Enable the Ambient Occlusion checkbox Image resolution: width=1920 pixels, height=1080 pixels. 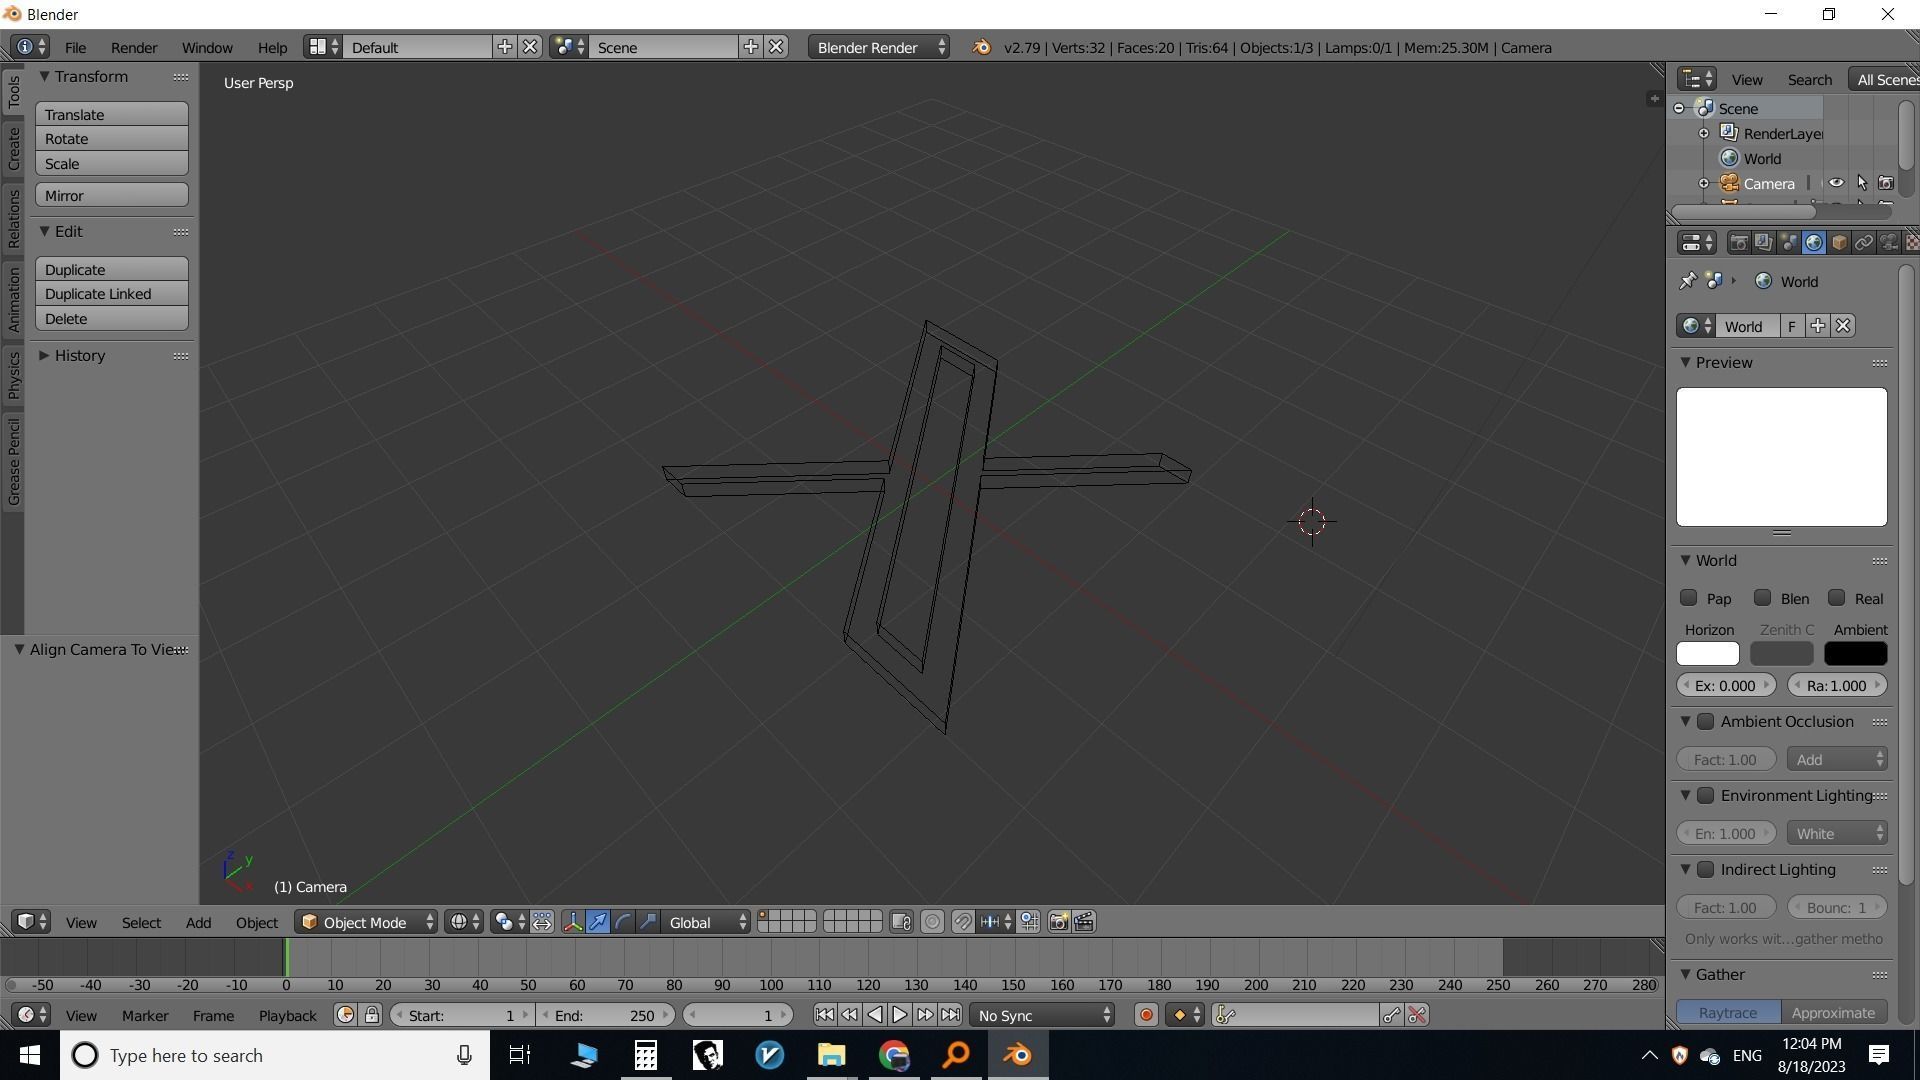tap(1706, 721)
